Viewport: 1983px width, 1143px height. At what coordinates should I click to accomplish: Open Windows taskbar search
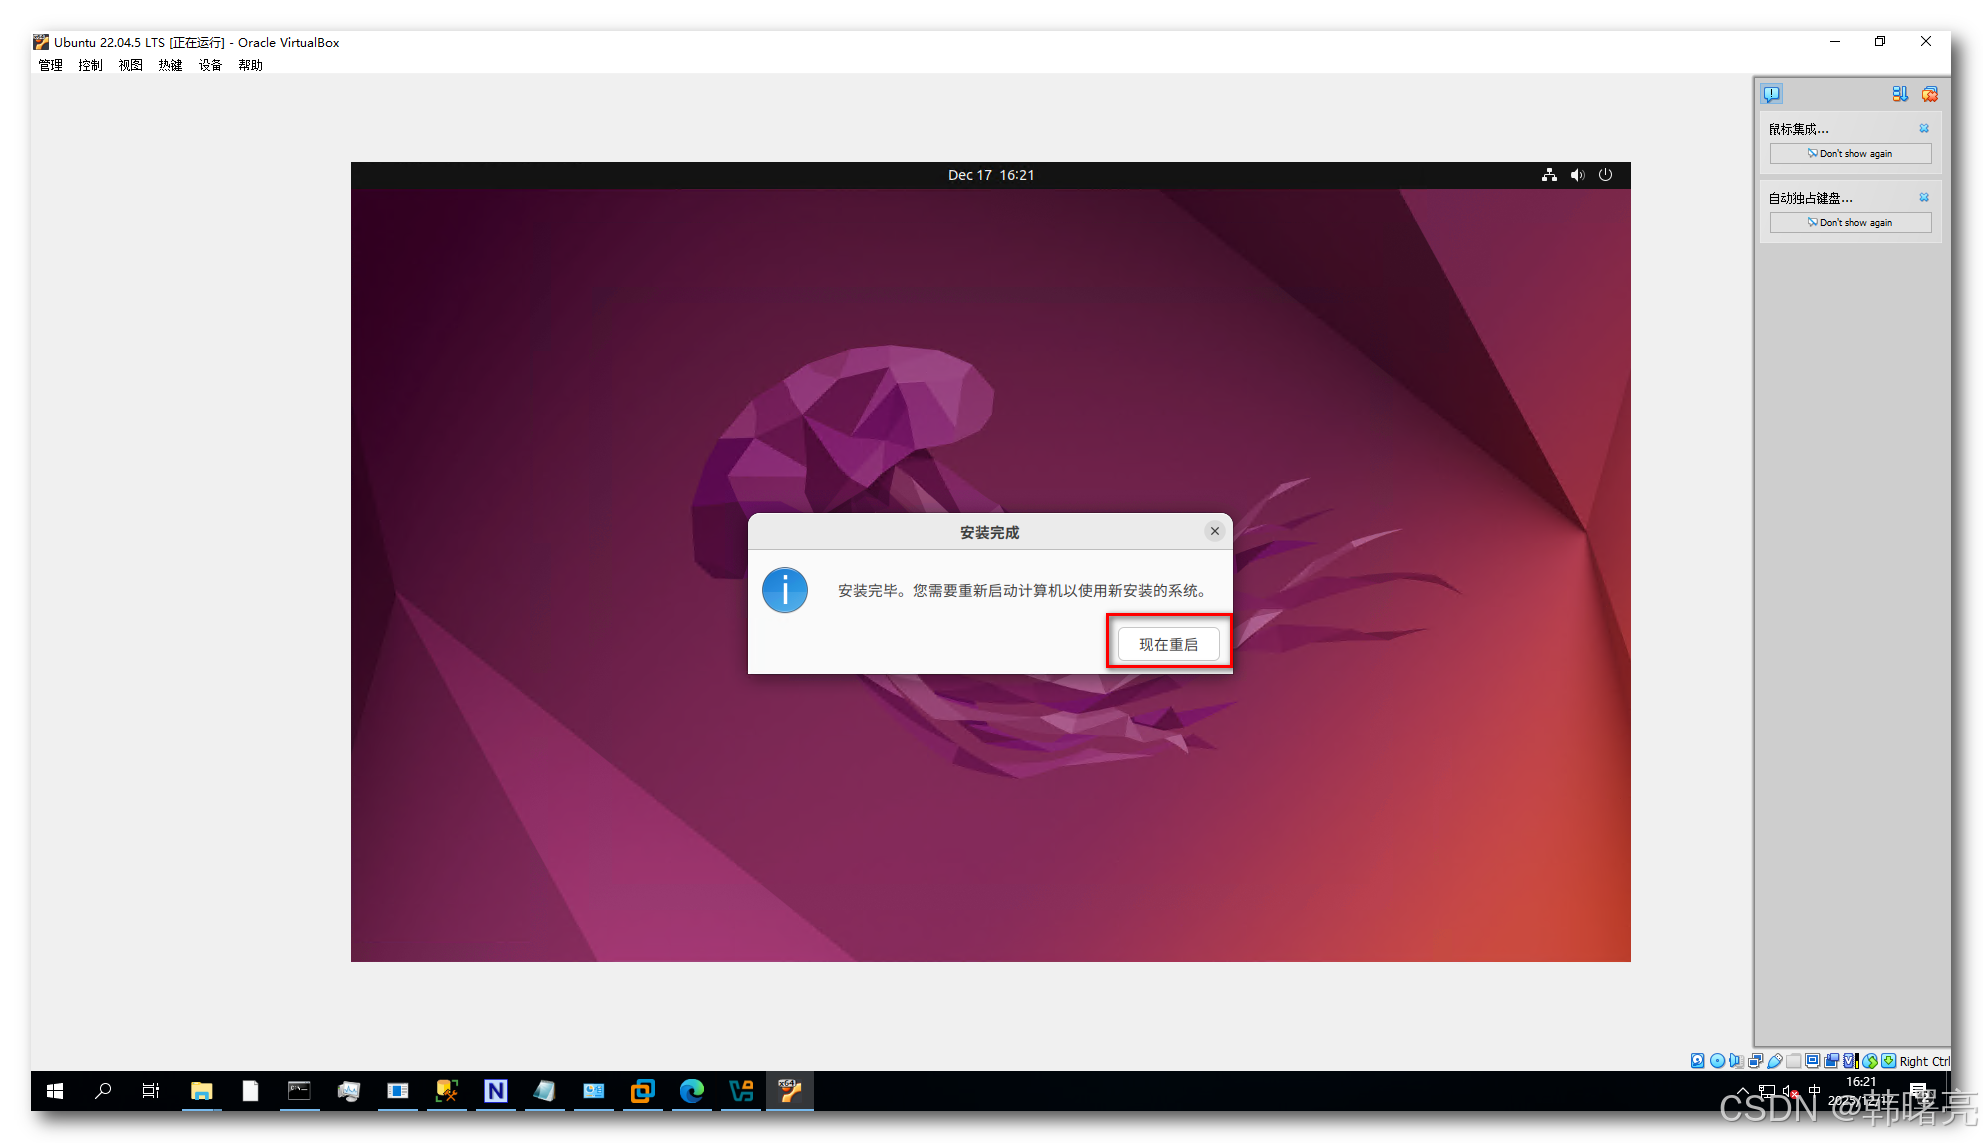(103, 1091)
